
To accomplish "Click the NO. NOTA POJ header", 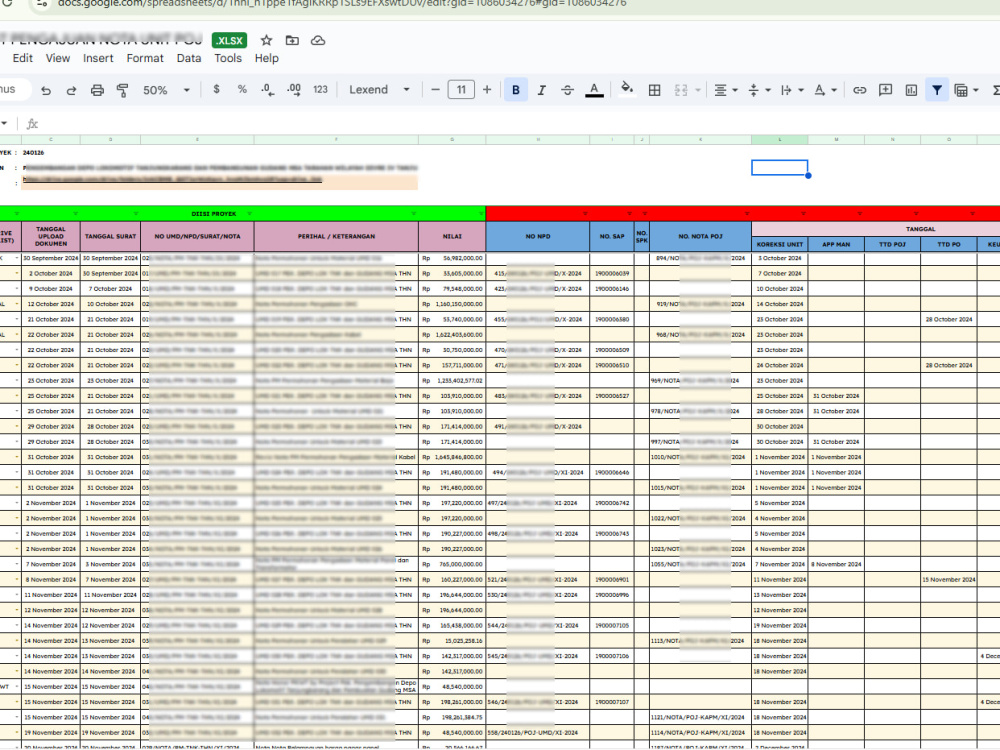I will 700,237.
